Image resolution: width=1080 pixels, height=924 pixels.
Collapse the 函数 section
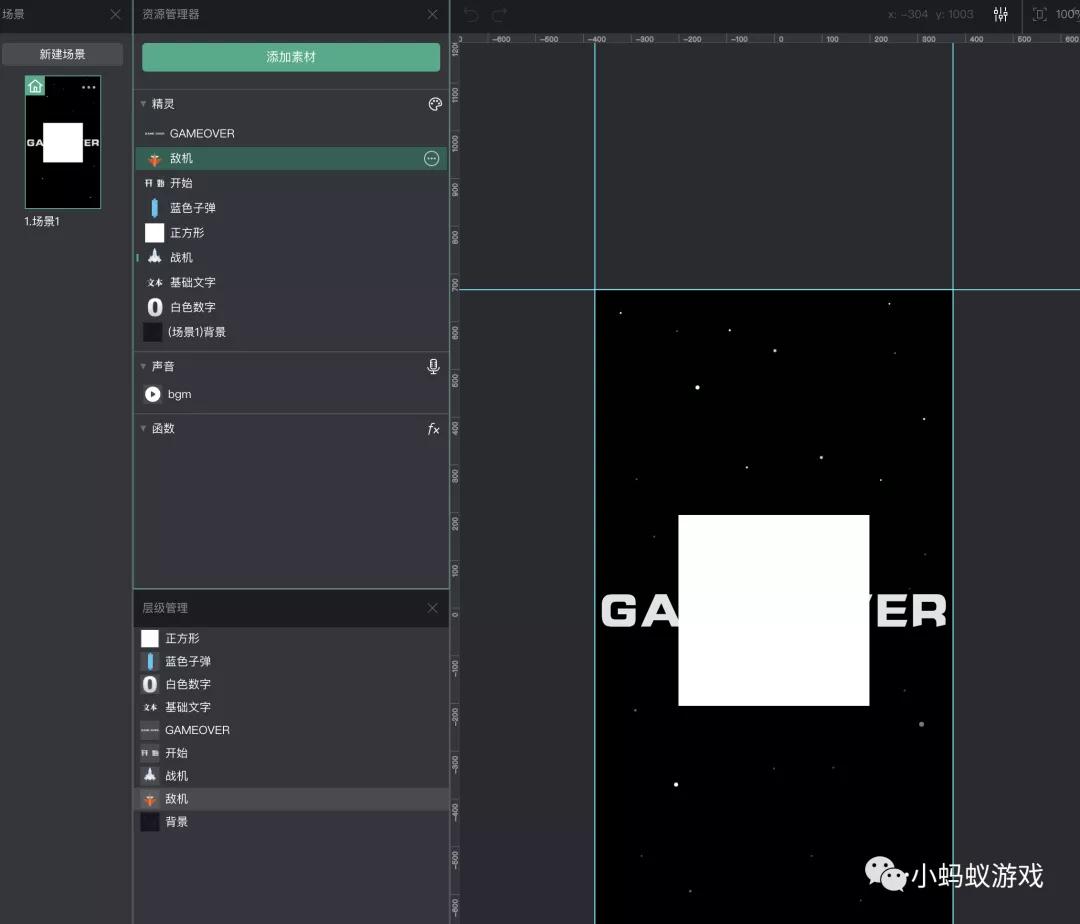(143, 428)
